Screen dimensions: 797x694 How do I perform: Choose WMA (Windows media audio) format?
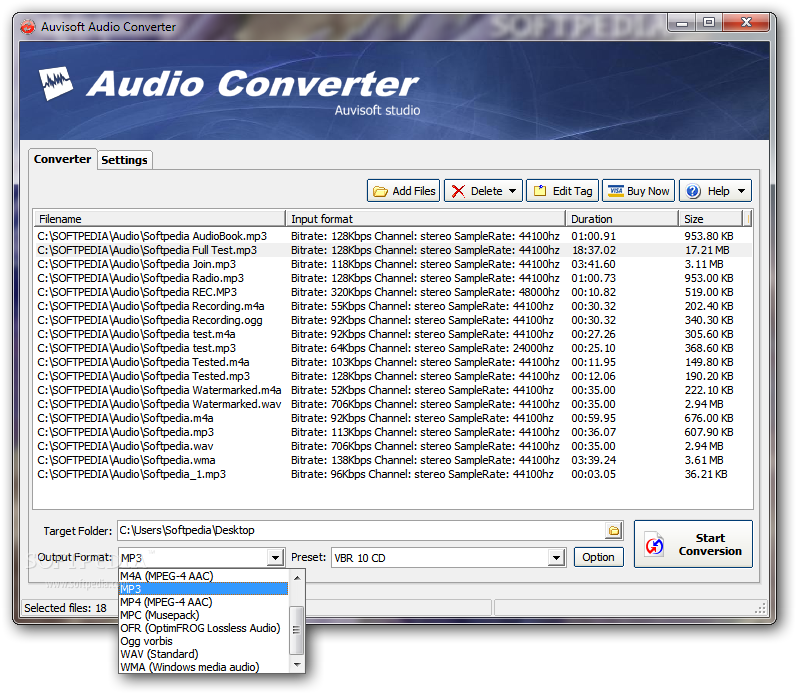coord(203,667)
